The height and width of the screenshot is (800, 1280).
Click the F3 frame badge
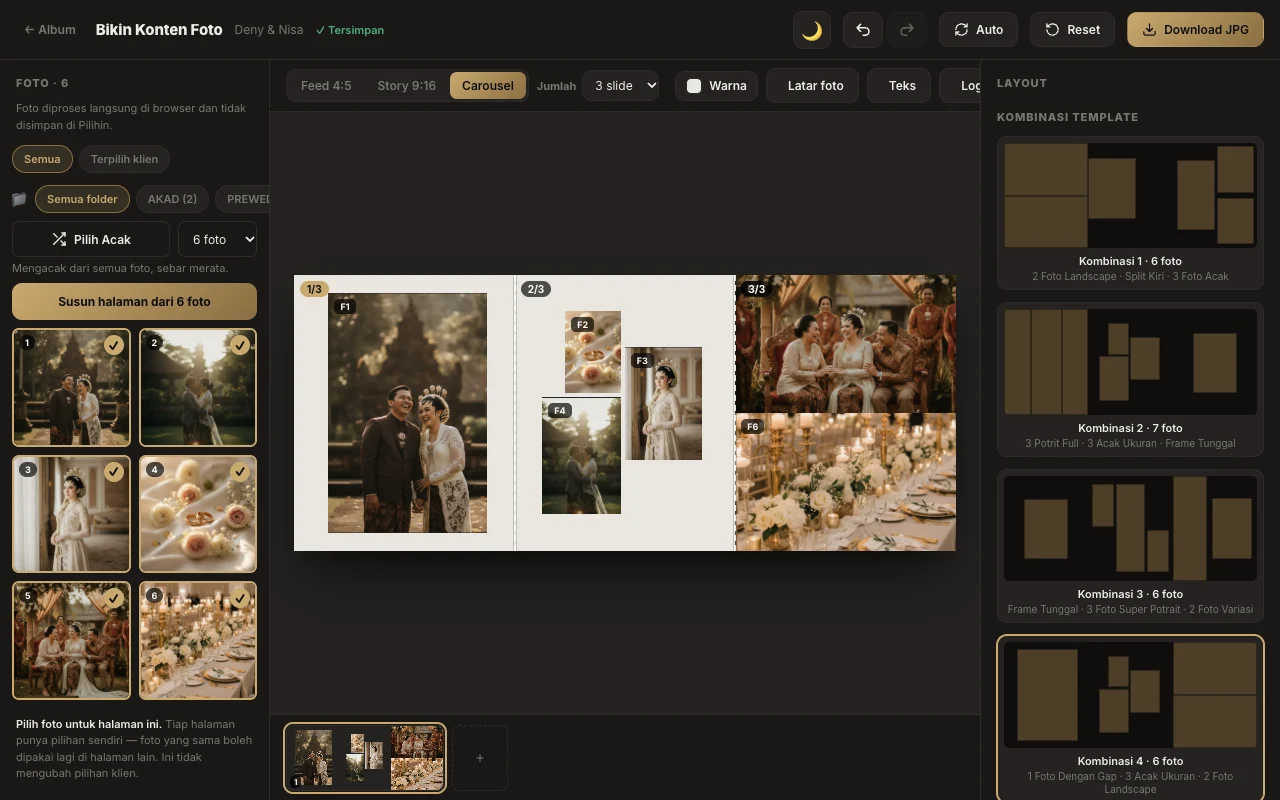642,361
